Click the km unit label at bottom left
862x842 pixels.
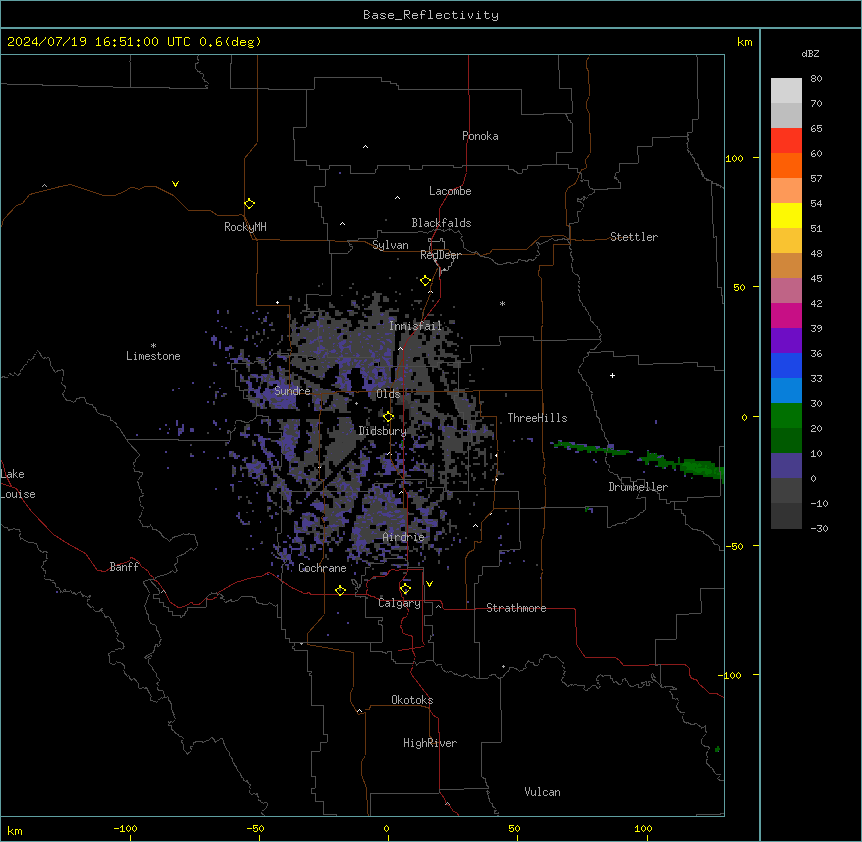pyautogui.click(x=14, y=830)
